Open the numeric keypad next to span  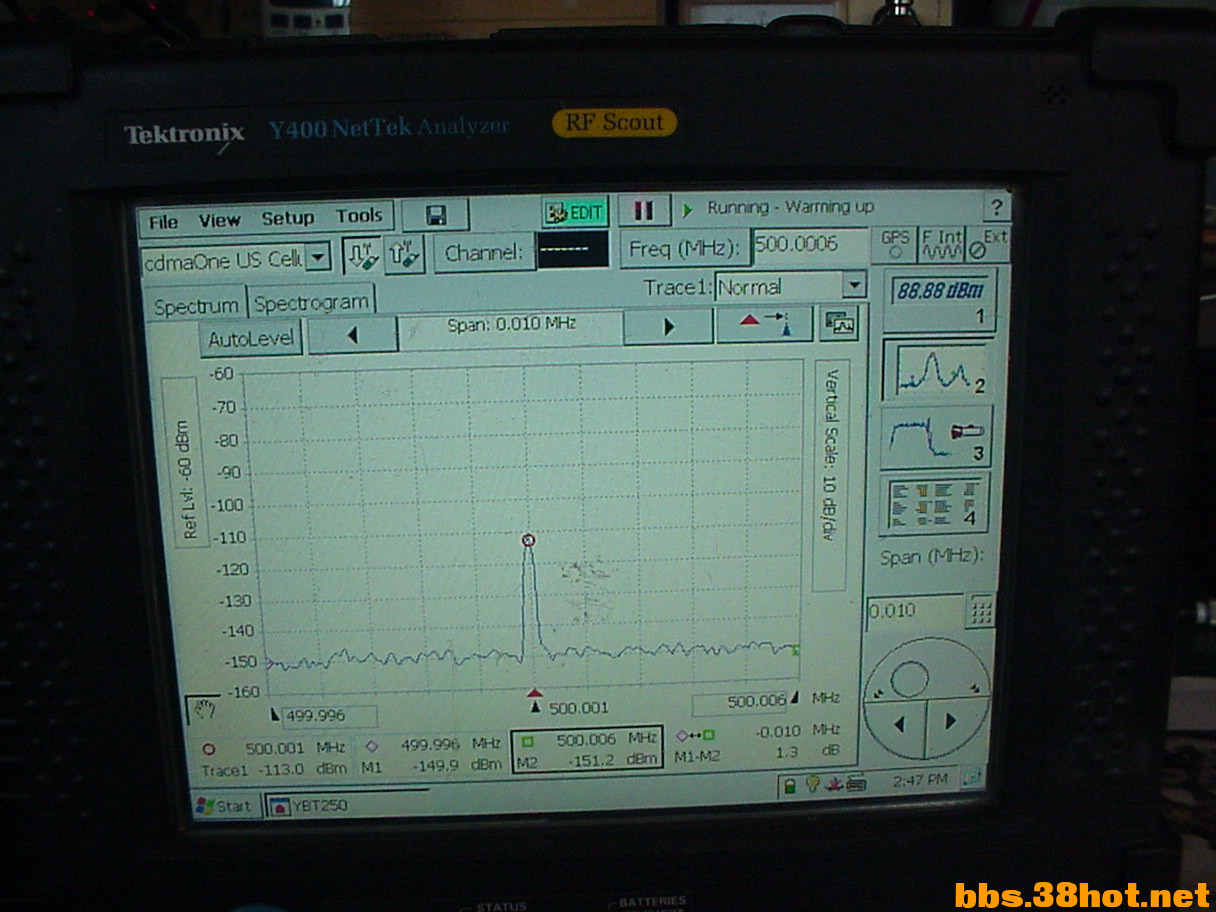pos(980,610)
